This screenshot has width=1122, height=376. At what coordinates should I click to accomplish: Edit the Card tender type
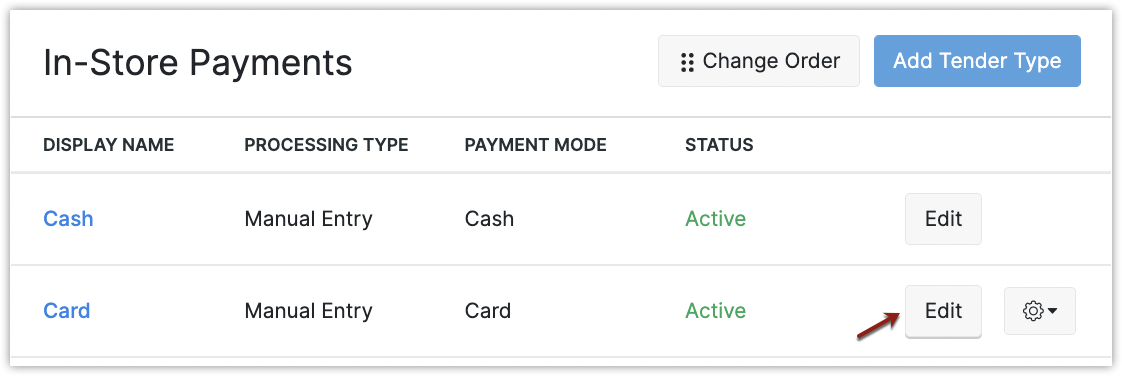click(943, 311)
